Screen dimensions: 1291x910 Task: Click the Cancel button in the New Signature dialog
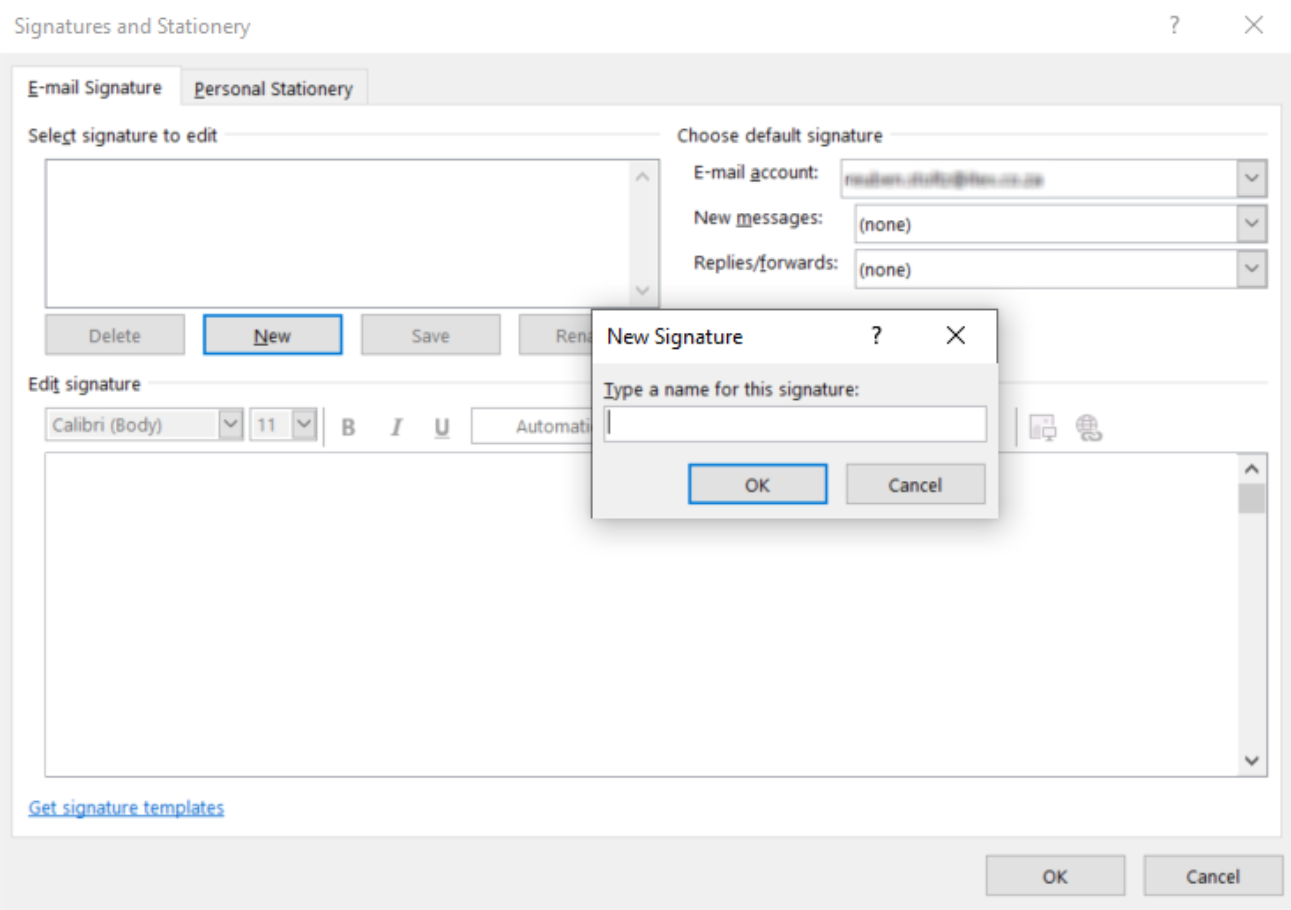pos(914,484)
